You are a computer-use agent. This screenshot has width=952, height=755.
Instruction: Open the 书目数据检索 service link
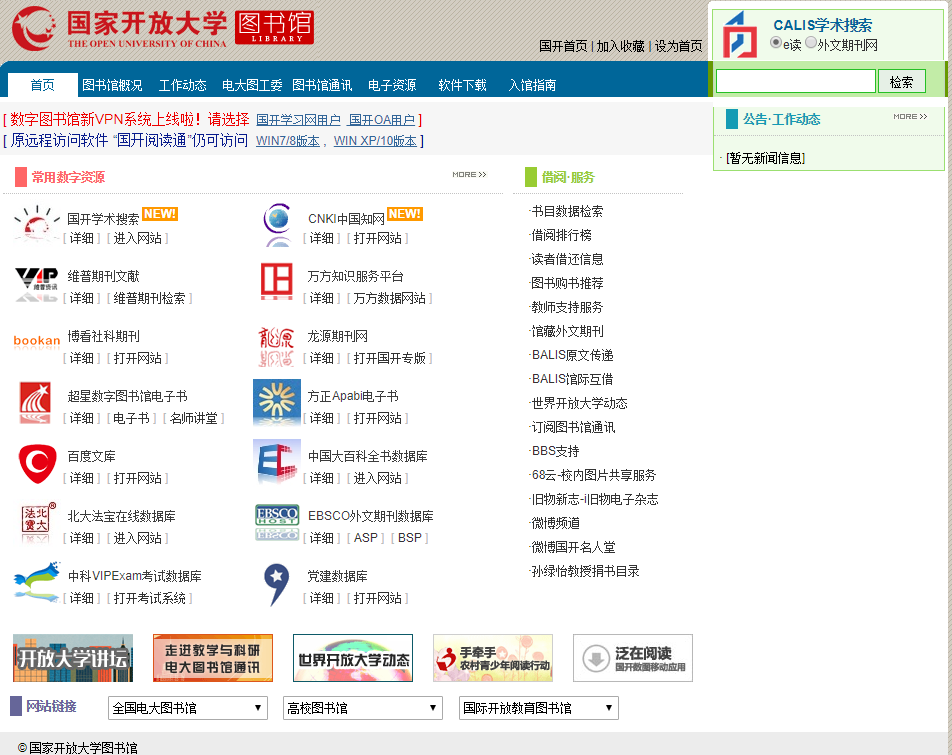pos(567,211)
